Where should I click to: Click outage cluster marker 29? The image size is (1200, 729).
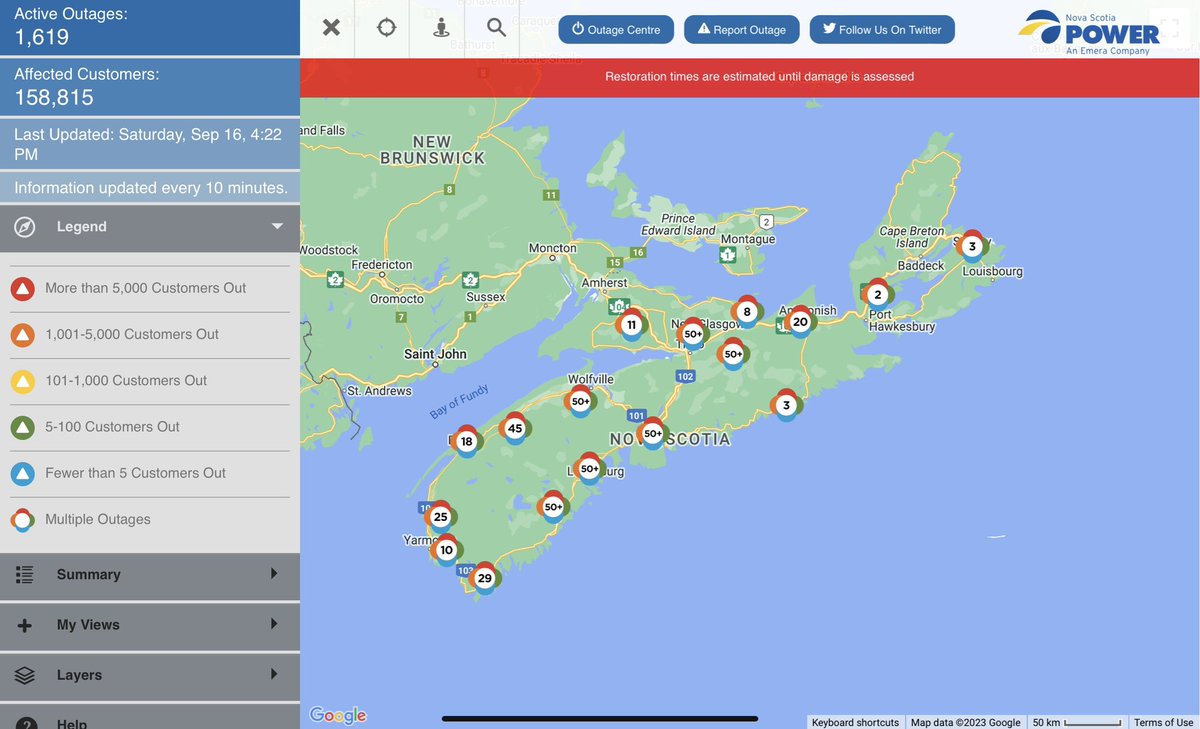[x=485, y=578]
